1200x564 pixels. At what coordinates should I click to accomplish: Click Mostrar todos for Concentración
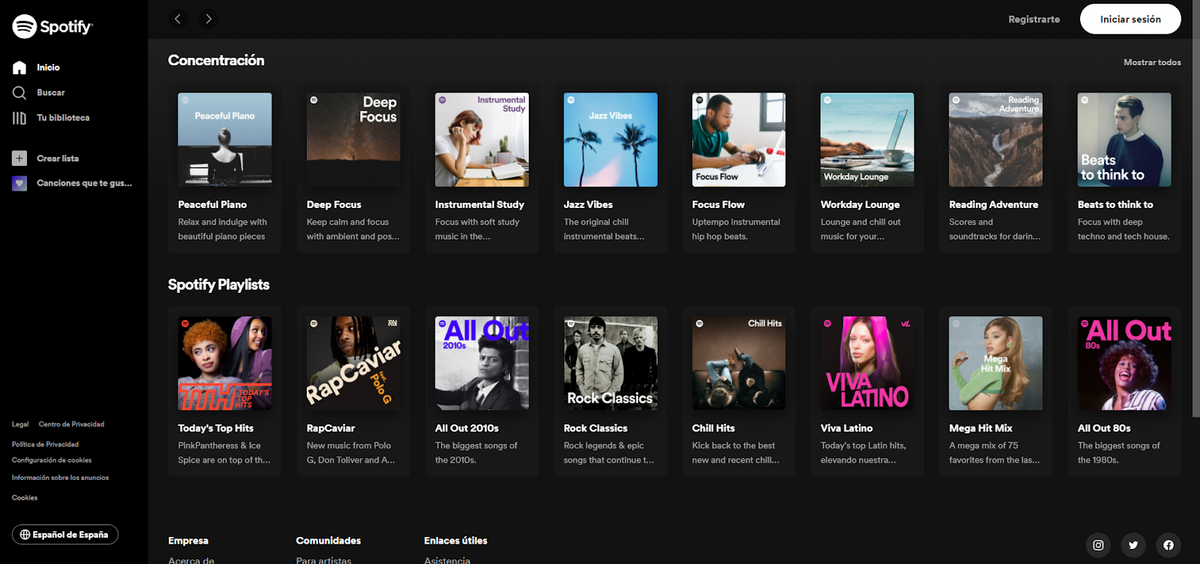(1152, 62)
